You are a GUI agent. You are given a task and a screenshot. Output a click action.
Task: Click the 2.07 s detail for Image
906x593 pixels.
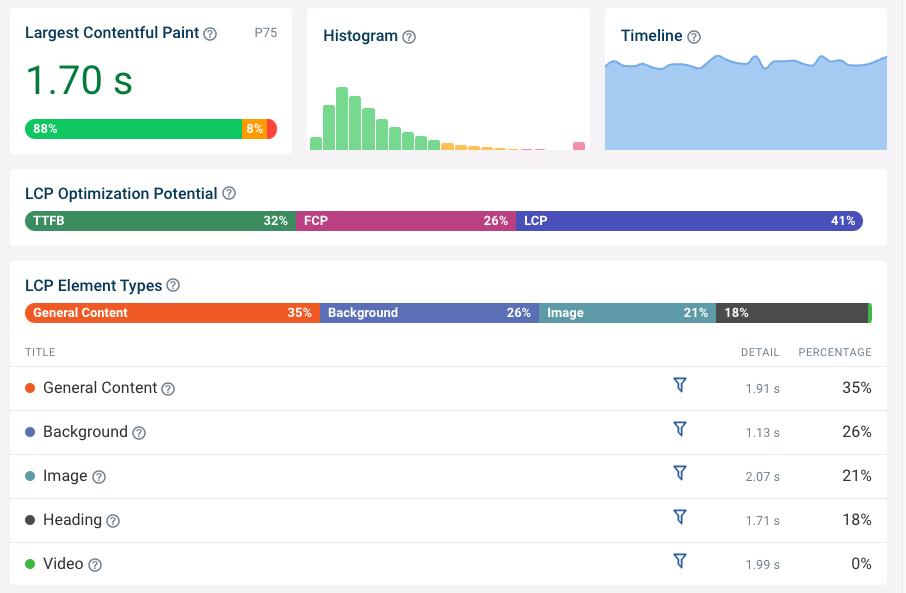click(x=762, y=476)
